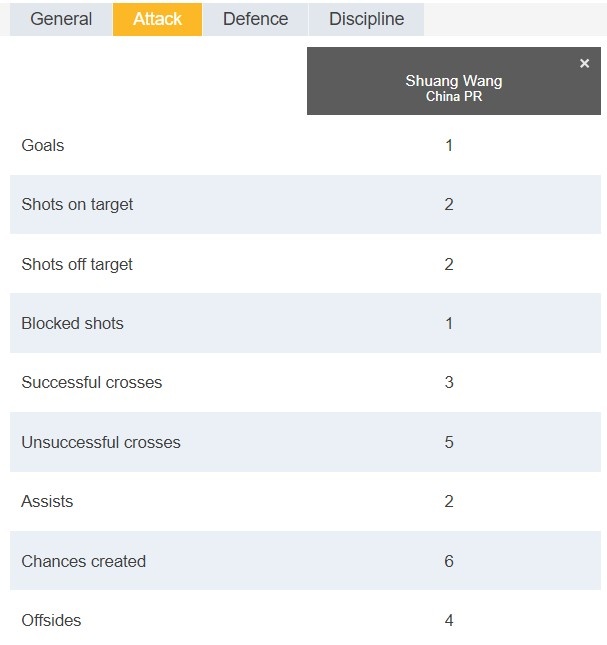Click the Unsuccessful crosses value 5
The width and height of the screenshot is (607, 645).
click(449, 442)
